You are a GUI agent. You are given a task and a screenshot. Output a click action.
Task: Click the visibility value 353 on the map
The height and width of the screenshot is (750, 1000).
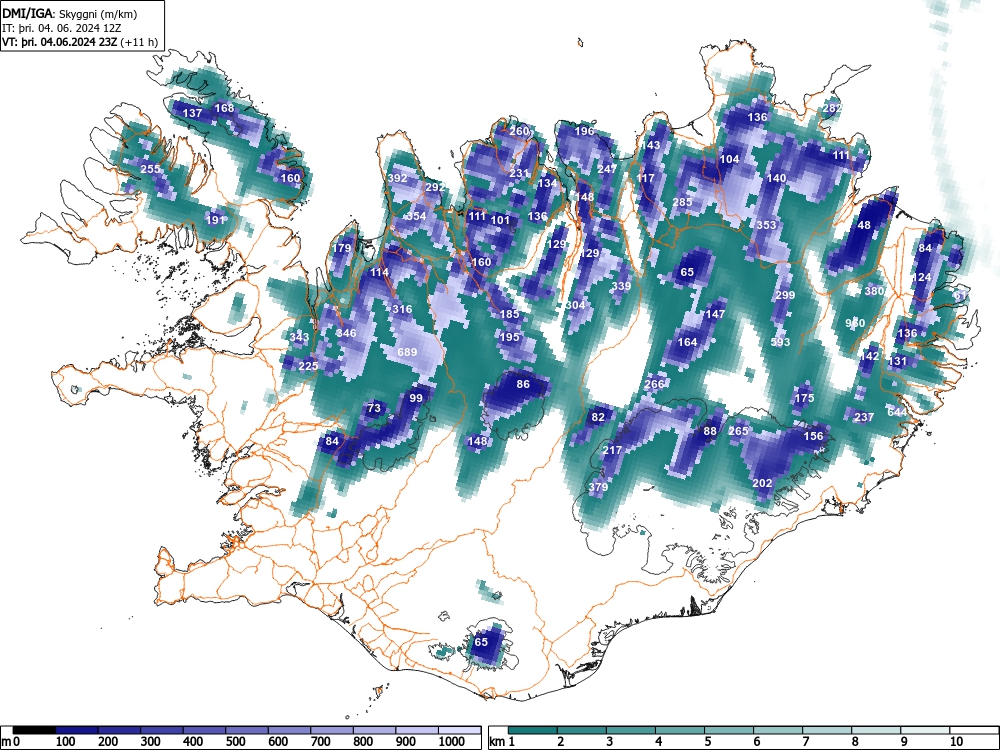point(766,224)
